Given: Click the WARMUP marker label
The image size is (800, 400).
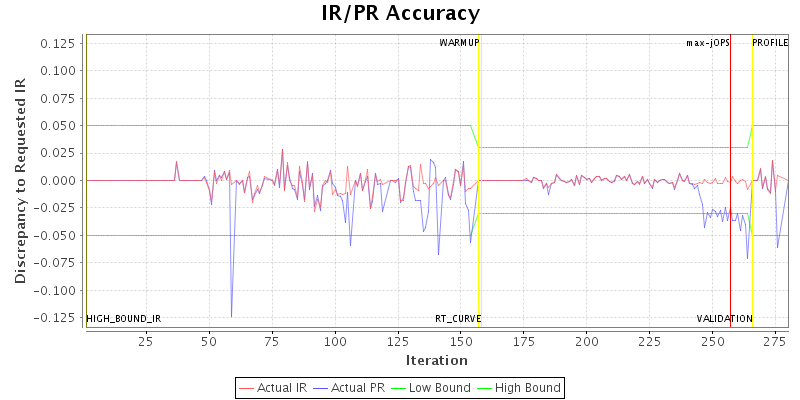Looking at the screenshot, I should (459, 43).
